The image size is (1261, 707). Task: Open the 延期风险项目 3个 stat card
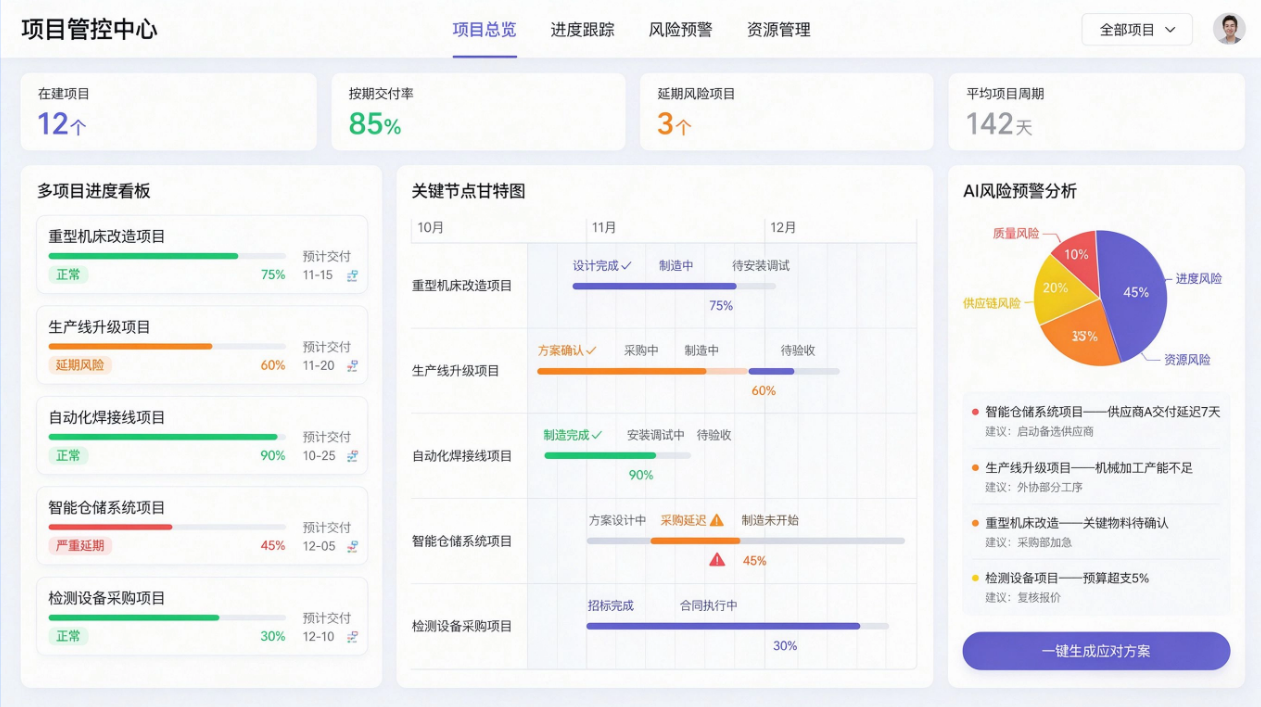tap(786, 112)
